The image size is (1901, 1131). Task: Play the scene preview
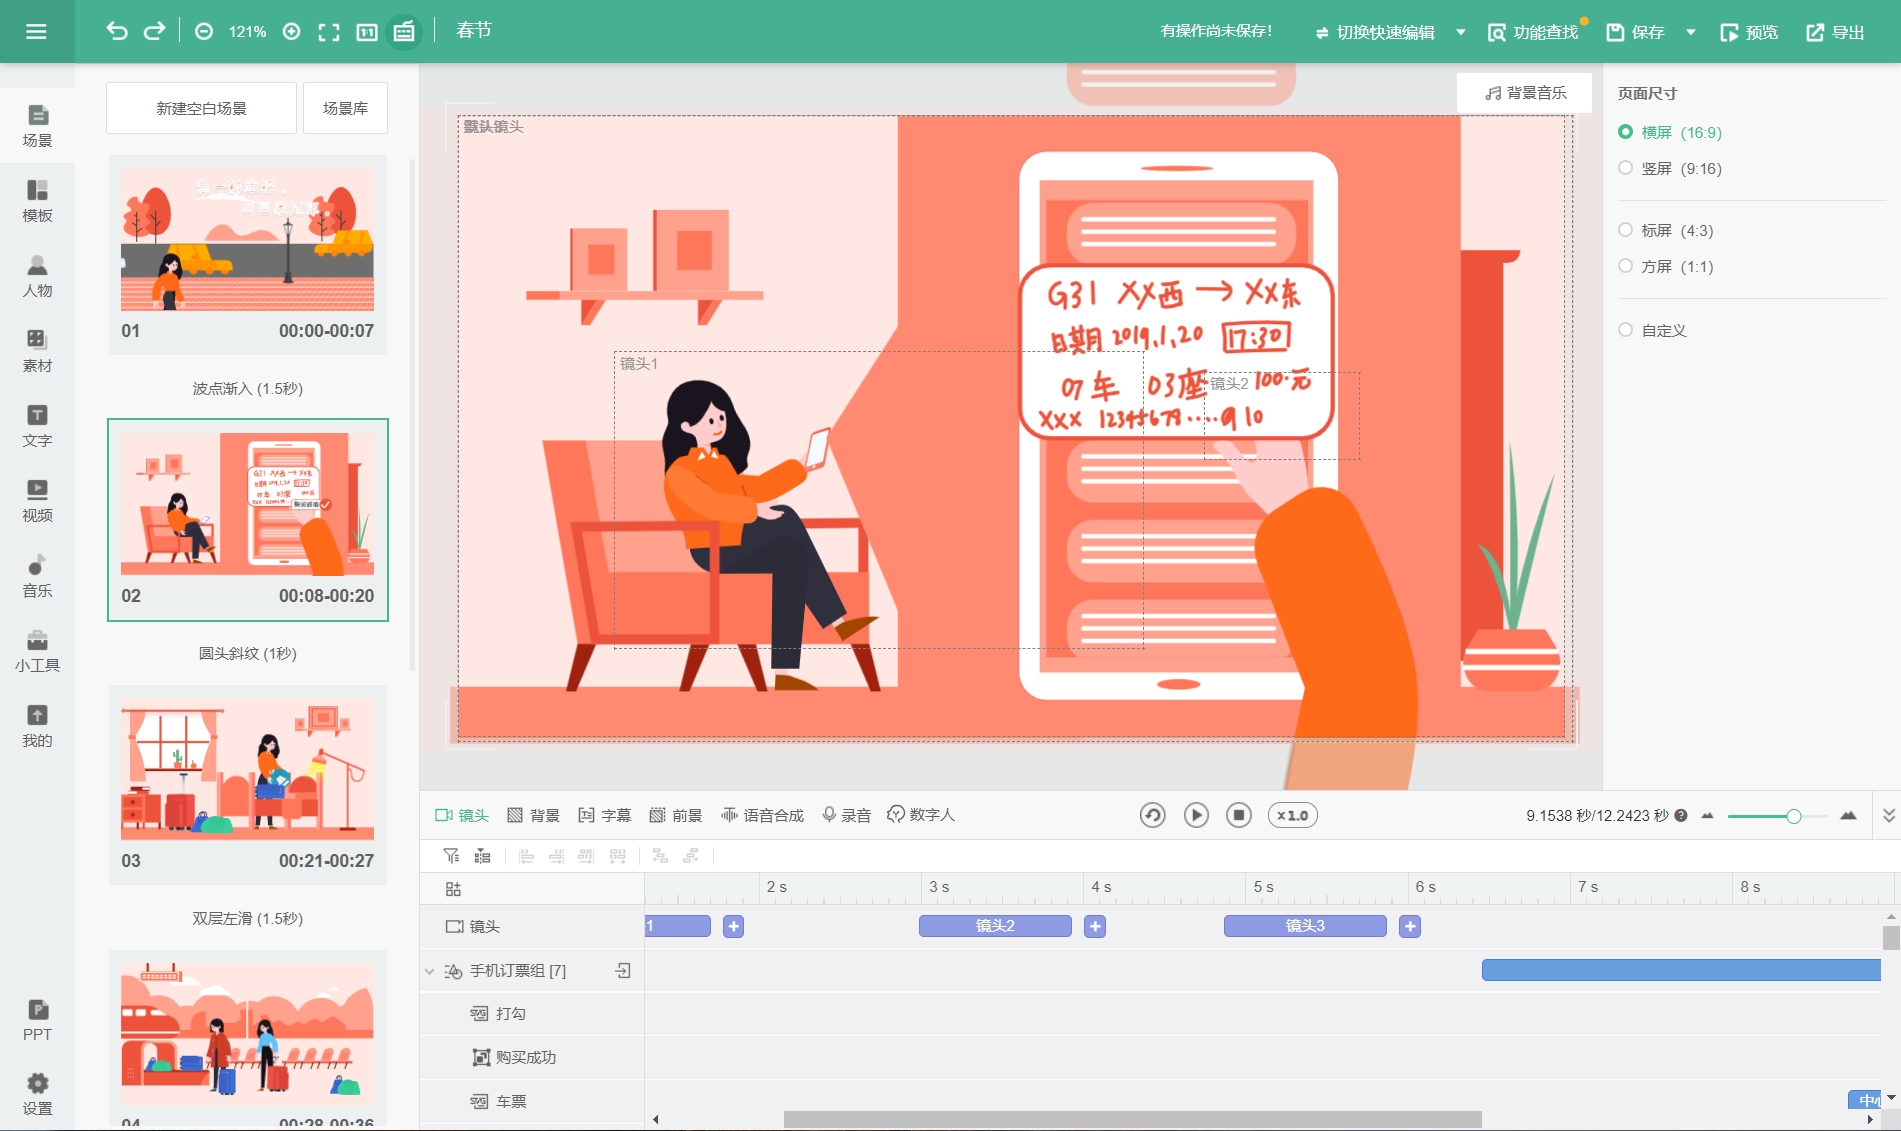pyautogui.click(x=1196, y=815)
